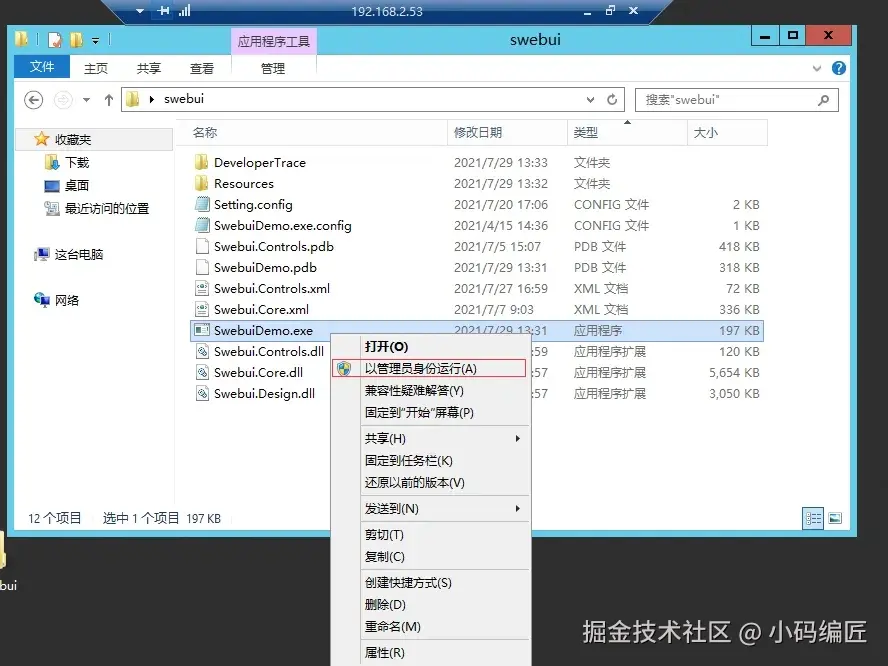Switch to the 查看 ribbon tab
This screenshot has width=888, height=666.
coord(202,68)
